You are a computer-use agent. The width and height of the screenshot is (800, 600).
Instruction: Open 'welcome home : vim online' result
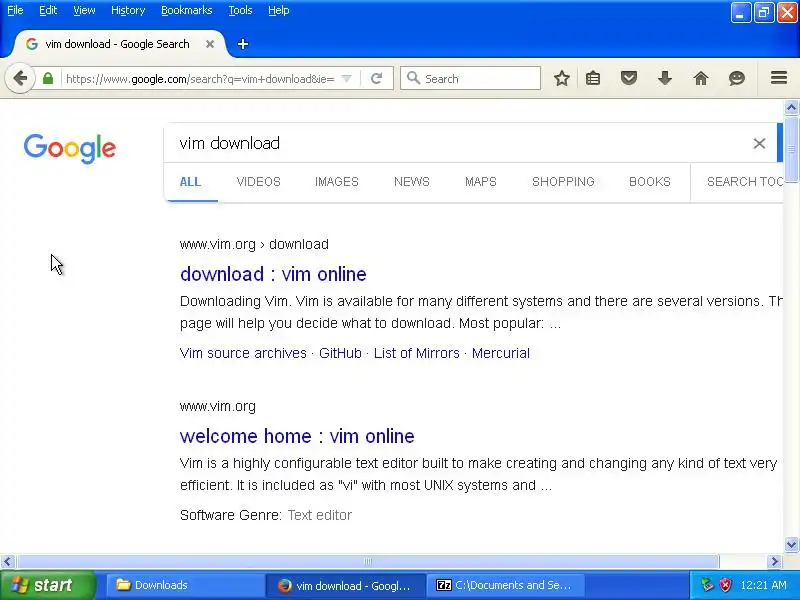pyautogui.click(x=297, y=436)
